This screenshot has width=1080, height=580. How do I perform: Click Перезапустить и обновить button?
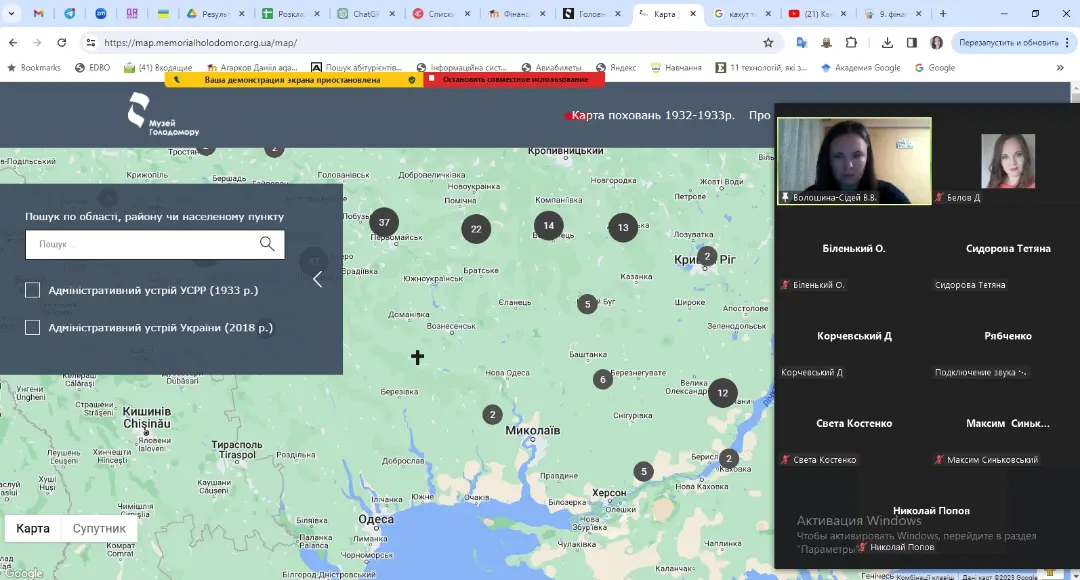(x=1008, y=43)
